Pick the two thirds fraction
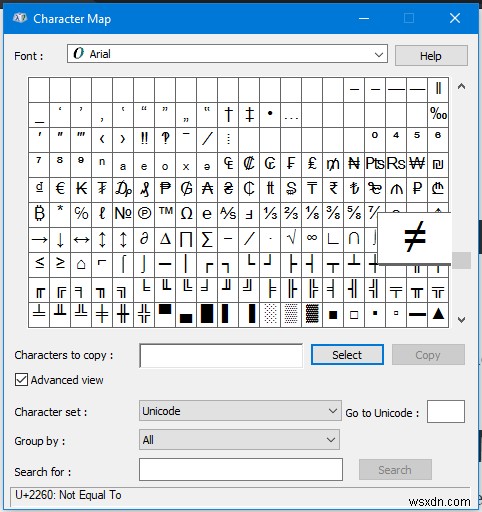This screenshot has width=482, height=512. point(291,215)
